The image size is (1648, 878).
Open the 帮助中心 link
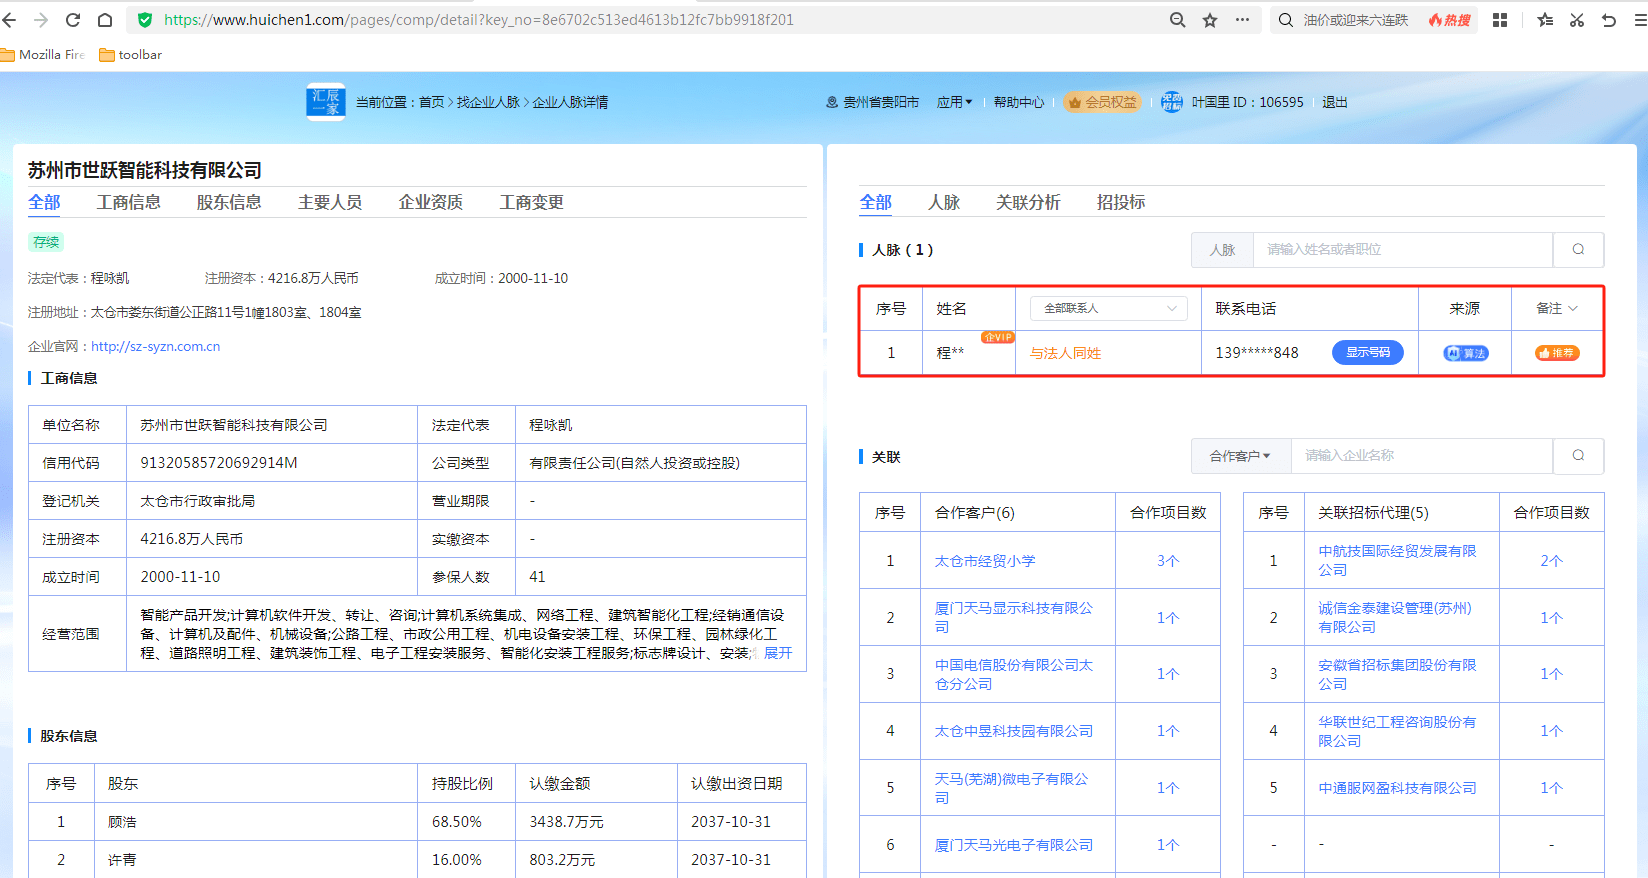(1019, 102)
